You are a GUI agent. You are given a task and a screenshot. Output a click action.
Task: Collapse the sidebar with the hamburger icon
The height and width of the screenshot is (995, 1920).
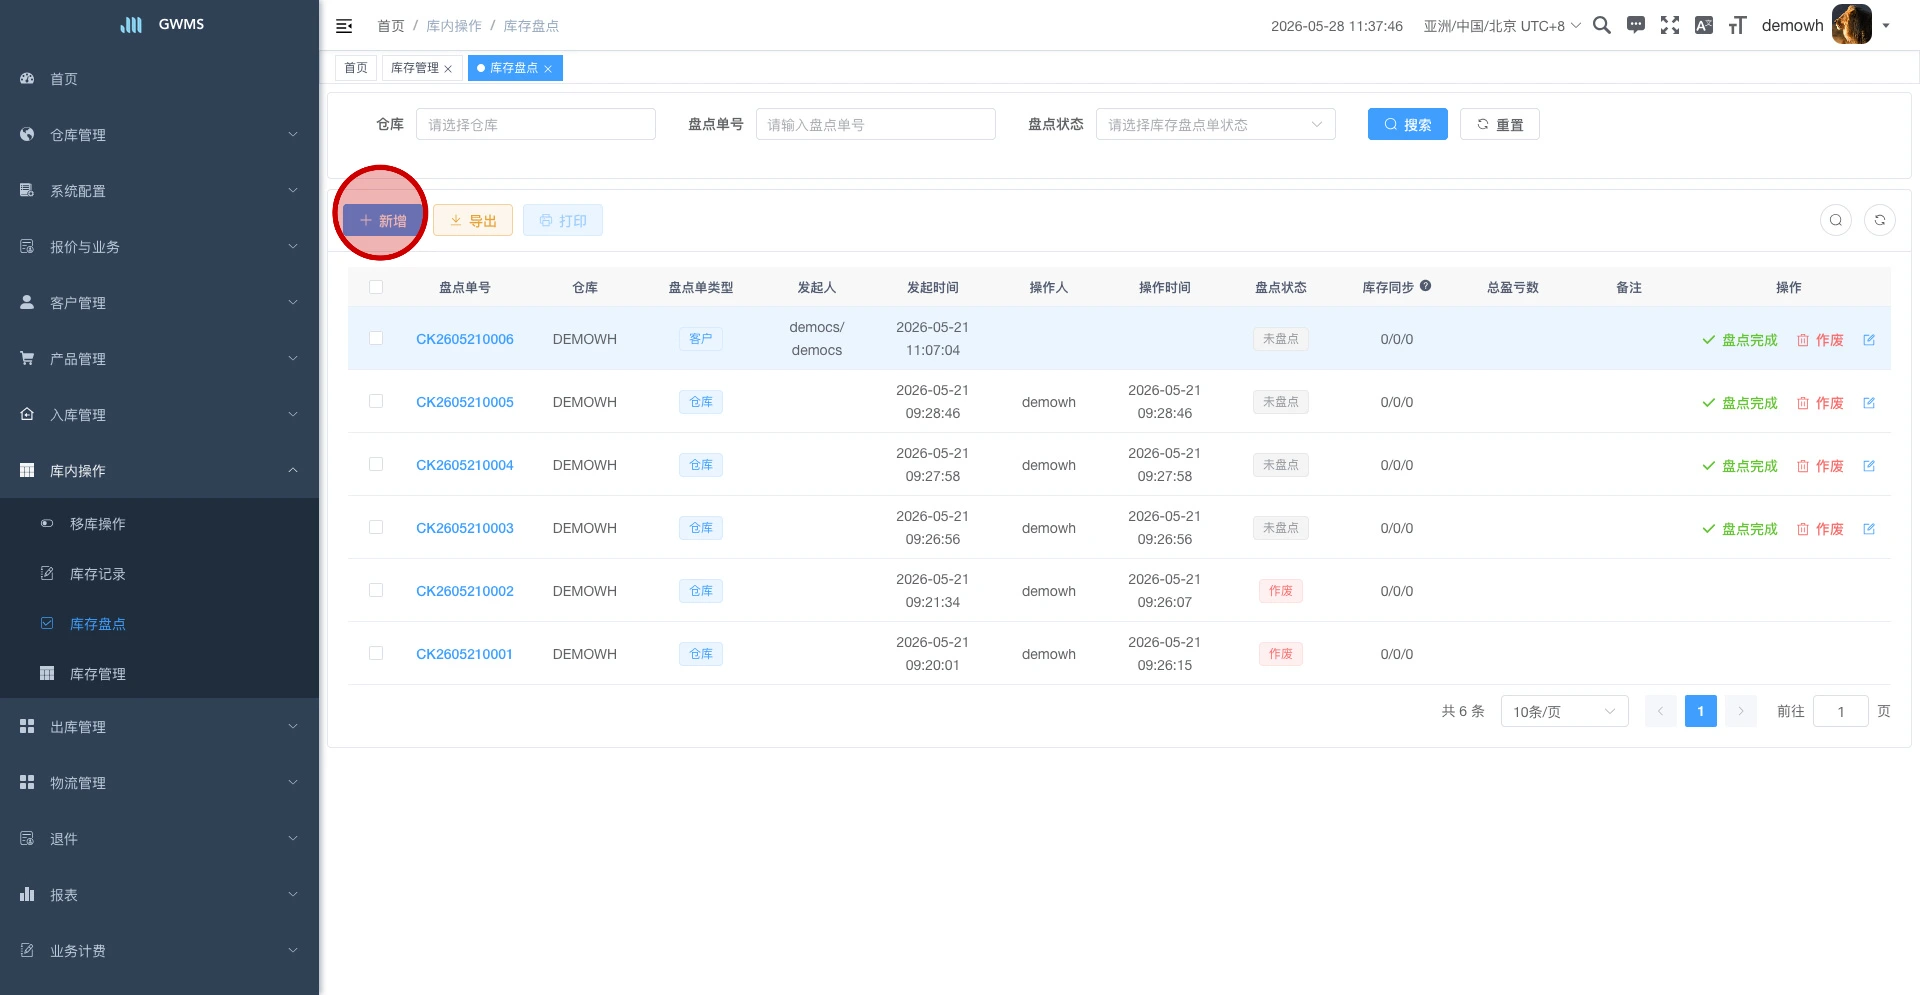click(344, 26)
